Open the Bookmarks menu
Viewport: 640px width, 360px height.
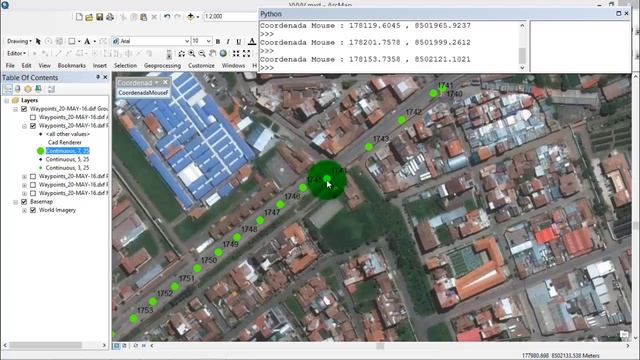point(72,65)
